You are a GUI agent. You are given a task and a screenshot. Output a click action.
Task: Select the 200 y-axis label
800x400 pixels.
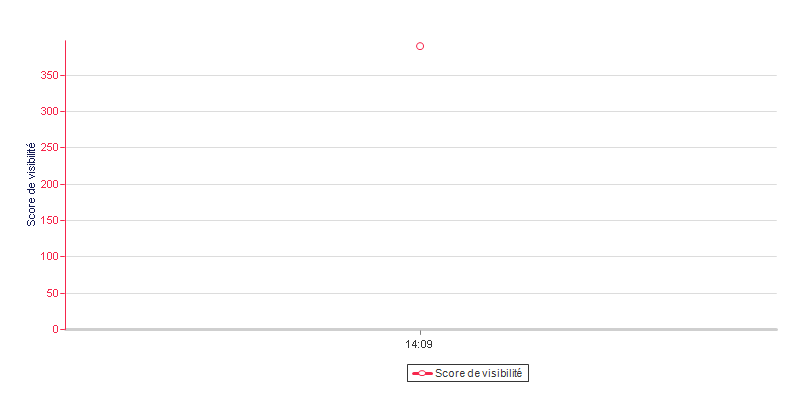click(49, 184)
